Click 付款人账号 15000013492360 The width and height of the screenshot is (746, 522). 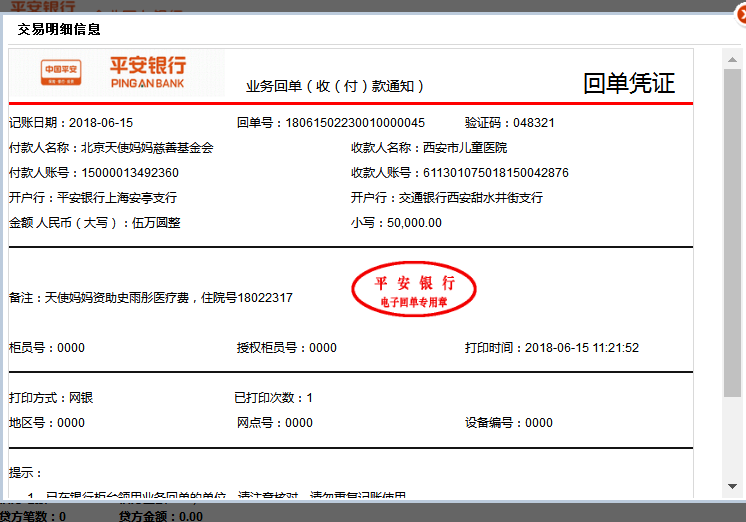94,173
